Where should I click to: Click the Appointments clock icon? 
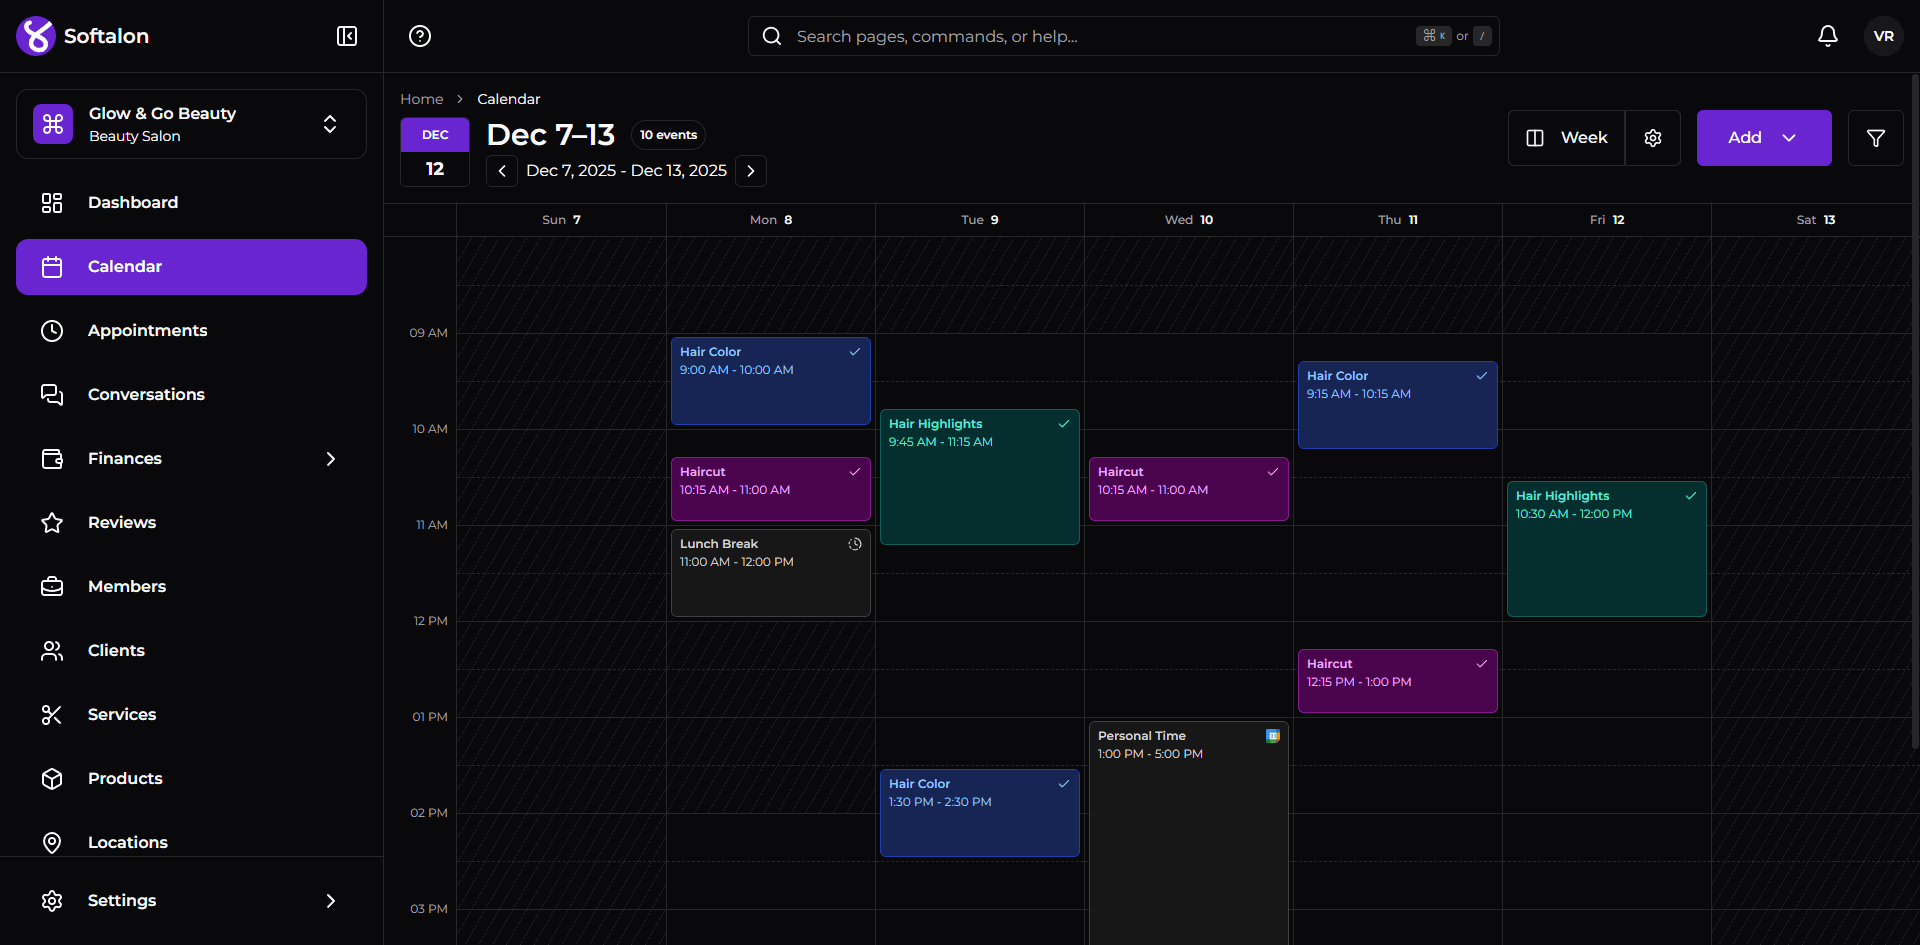pyautogui.click(x=52, y=331)
